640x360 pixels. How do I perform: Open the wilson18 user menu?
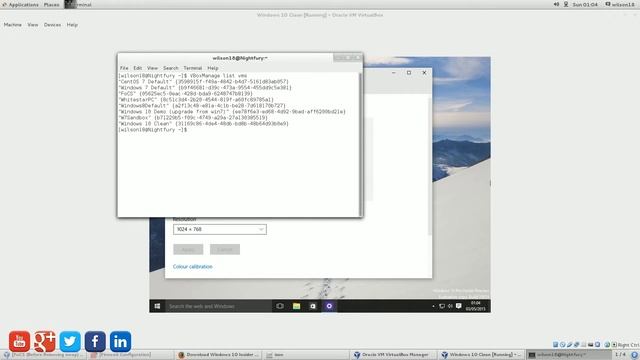point(620,4)
